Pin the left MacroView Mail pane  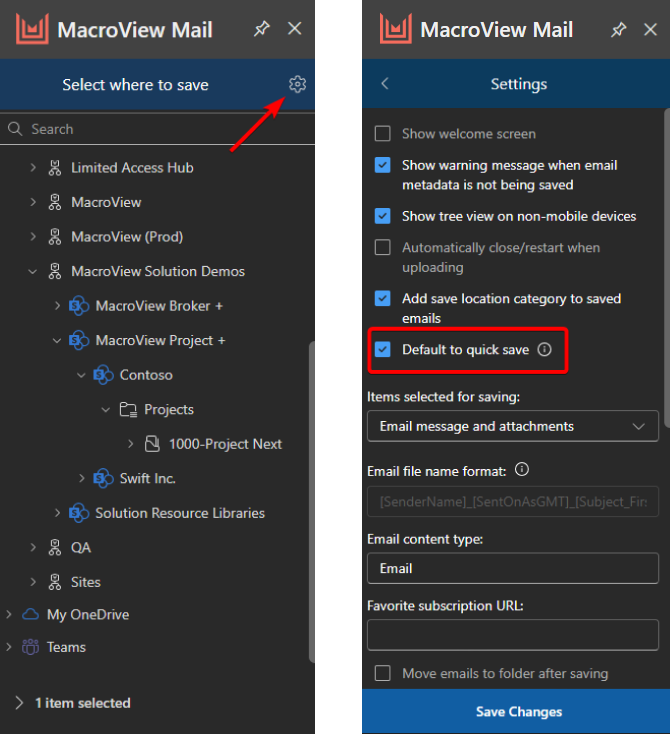pos(262,29)
